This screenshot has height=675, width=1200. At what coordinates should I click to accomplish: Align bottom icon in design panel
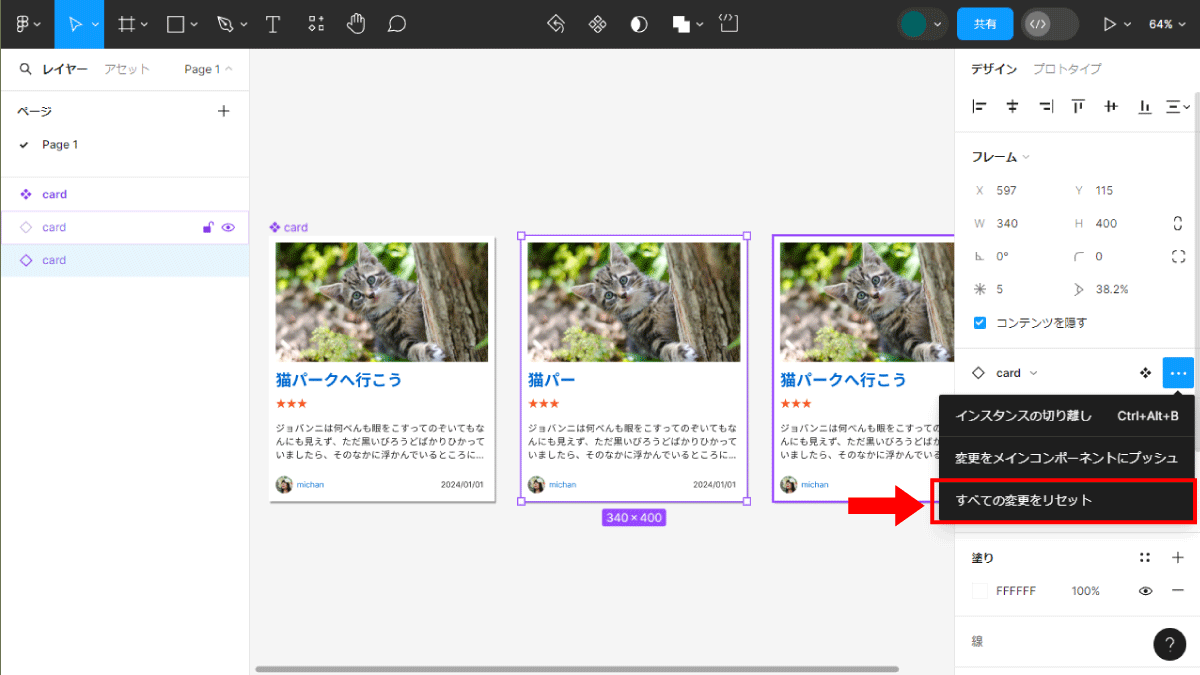click(1144, 106)
